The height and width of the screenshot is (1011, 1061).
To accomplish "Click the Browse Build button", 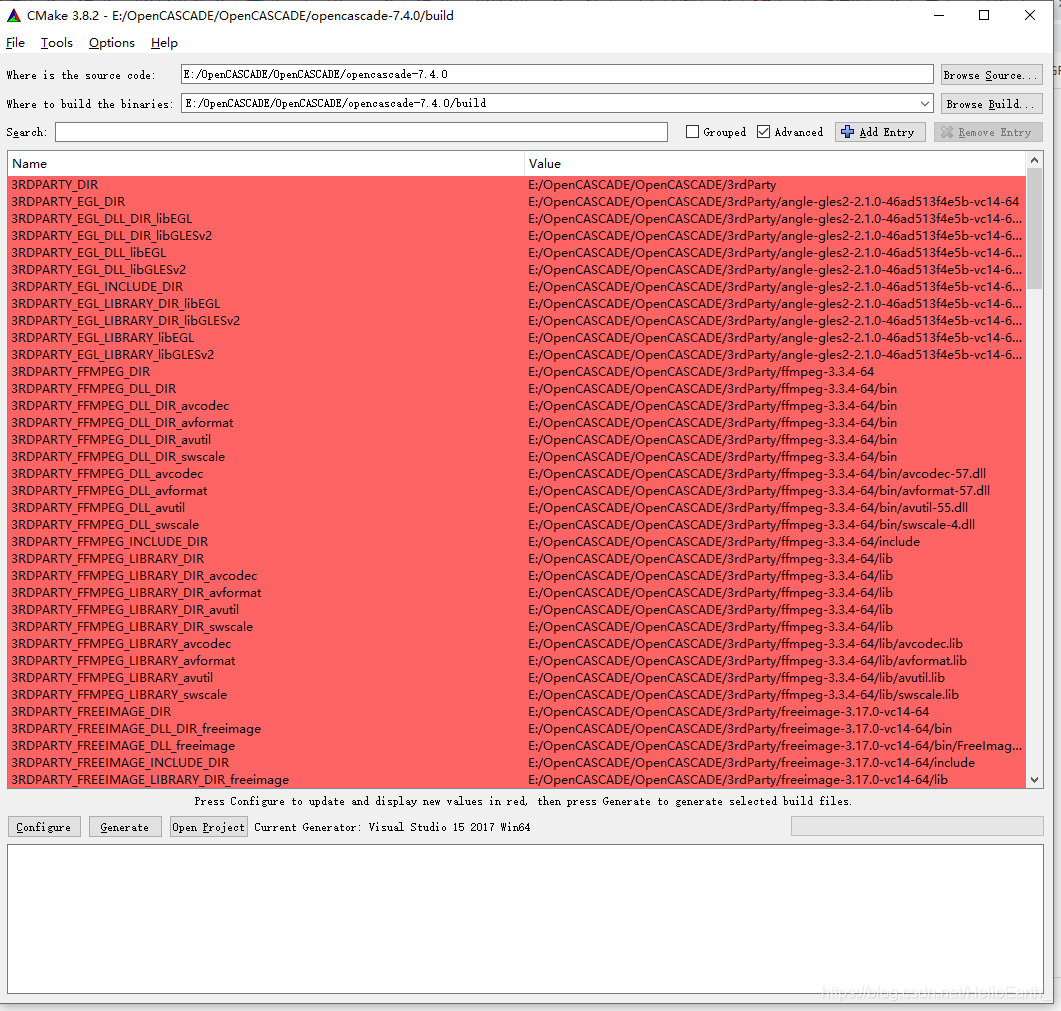I will 991,104.
